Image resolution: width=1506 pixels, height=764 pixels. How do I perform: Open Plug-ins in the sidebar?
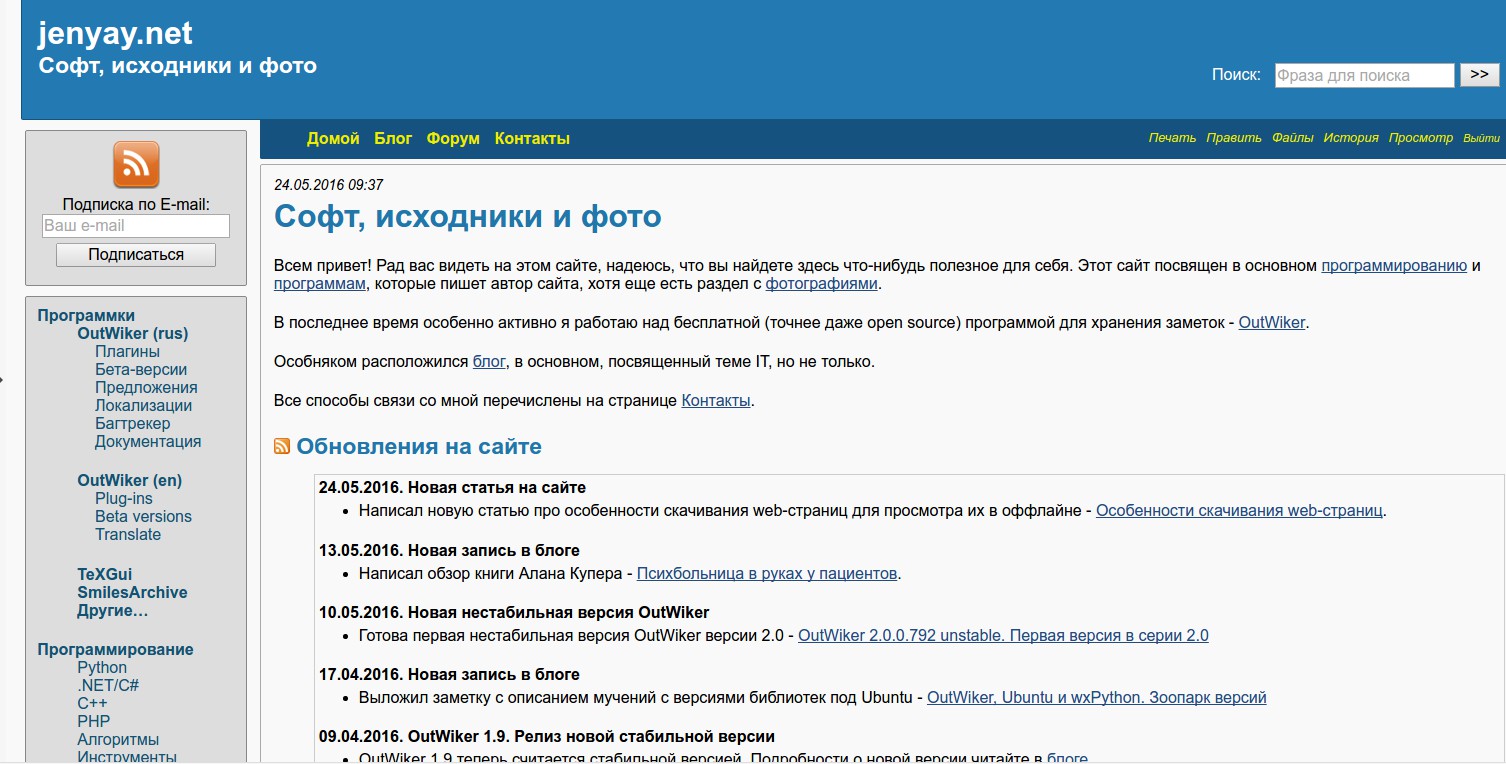[124, 499]
